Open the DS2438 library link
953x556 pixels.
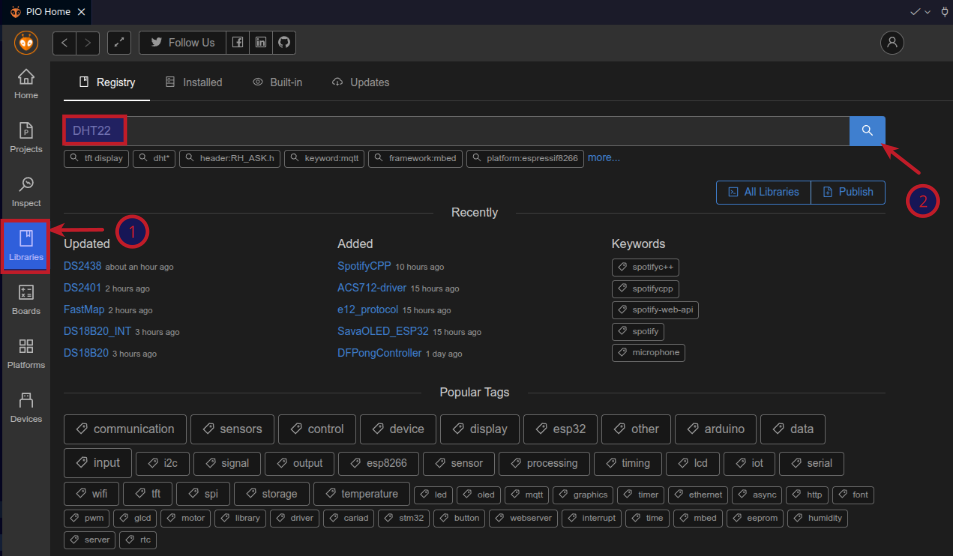tap(83, 266)
